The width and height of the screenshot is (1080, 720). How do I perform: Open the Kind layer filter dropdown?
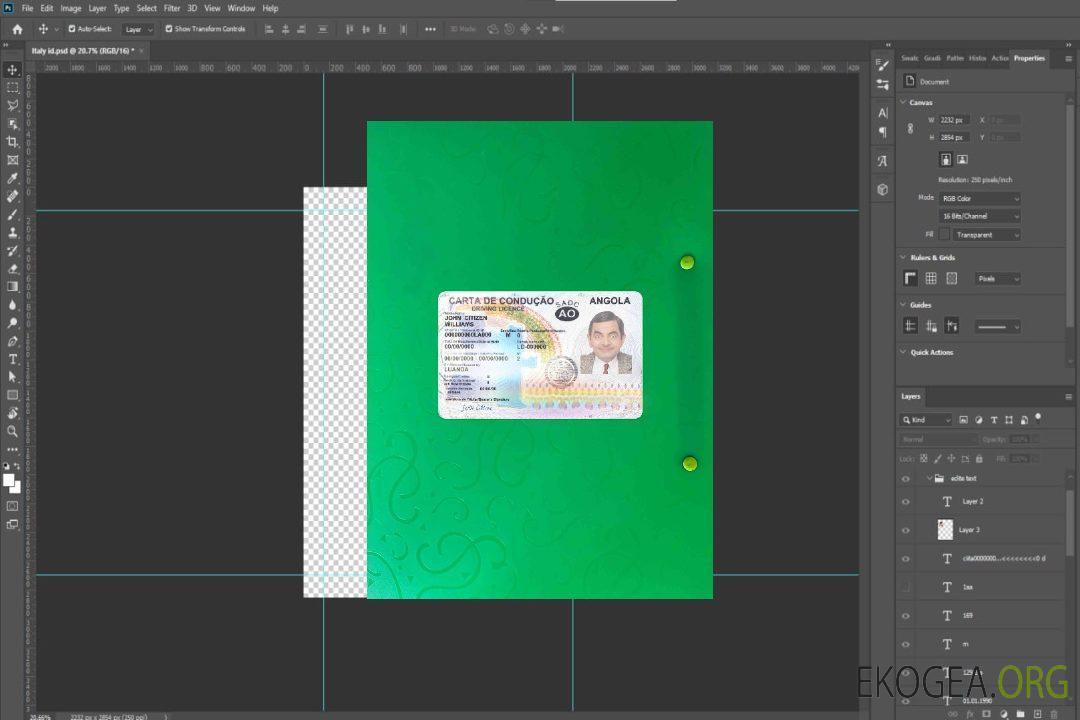(926, 420)
